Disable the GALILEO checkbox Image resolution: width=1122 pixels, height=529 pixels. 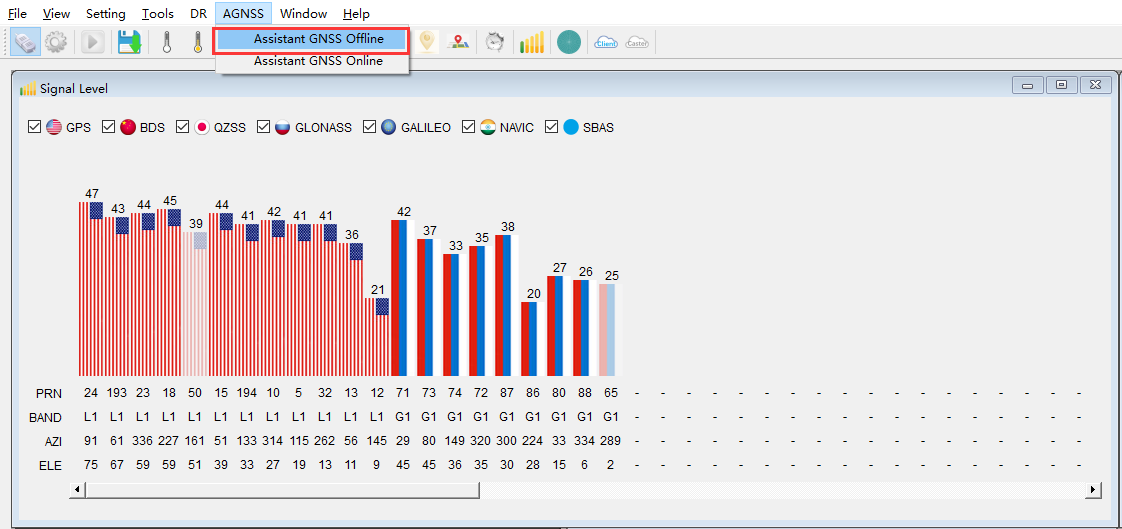370,127
